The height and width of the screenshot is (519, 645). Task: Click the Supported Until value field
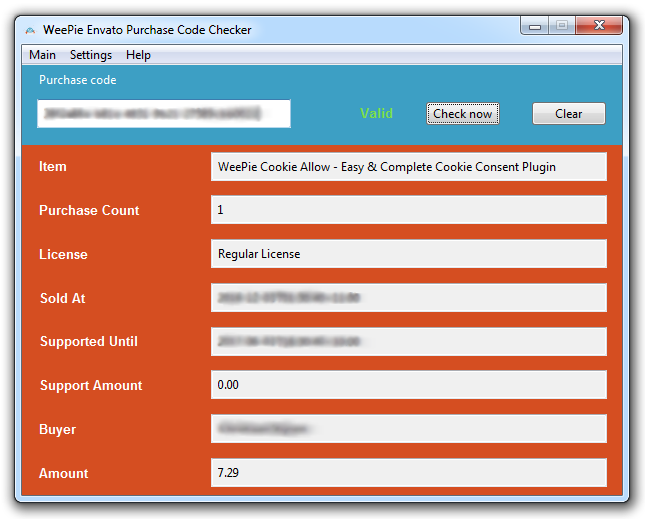coord(408,341)
